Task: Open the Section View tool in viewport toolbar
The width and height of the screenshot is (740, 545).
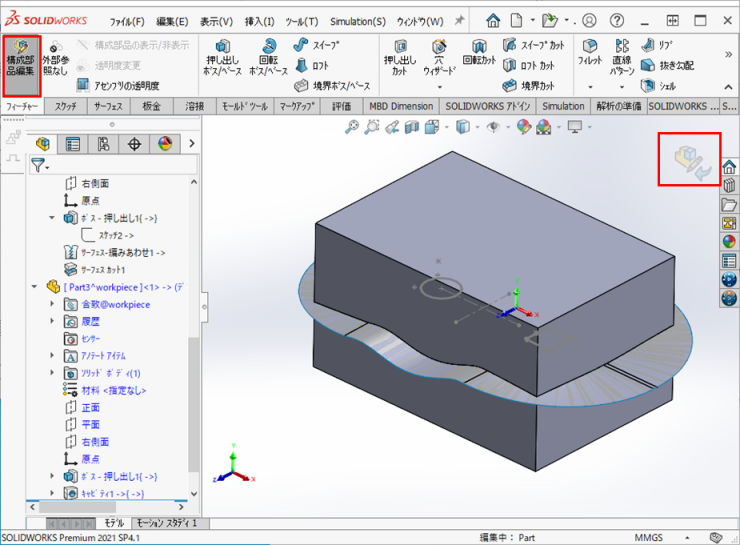Action: (x=413, y=126)
